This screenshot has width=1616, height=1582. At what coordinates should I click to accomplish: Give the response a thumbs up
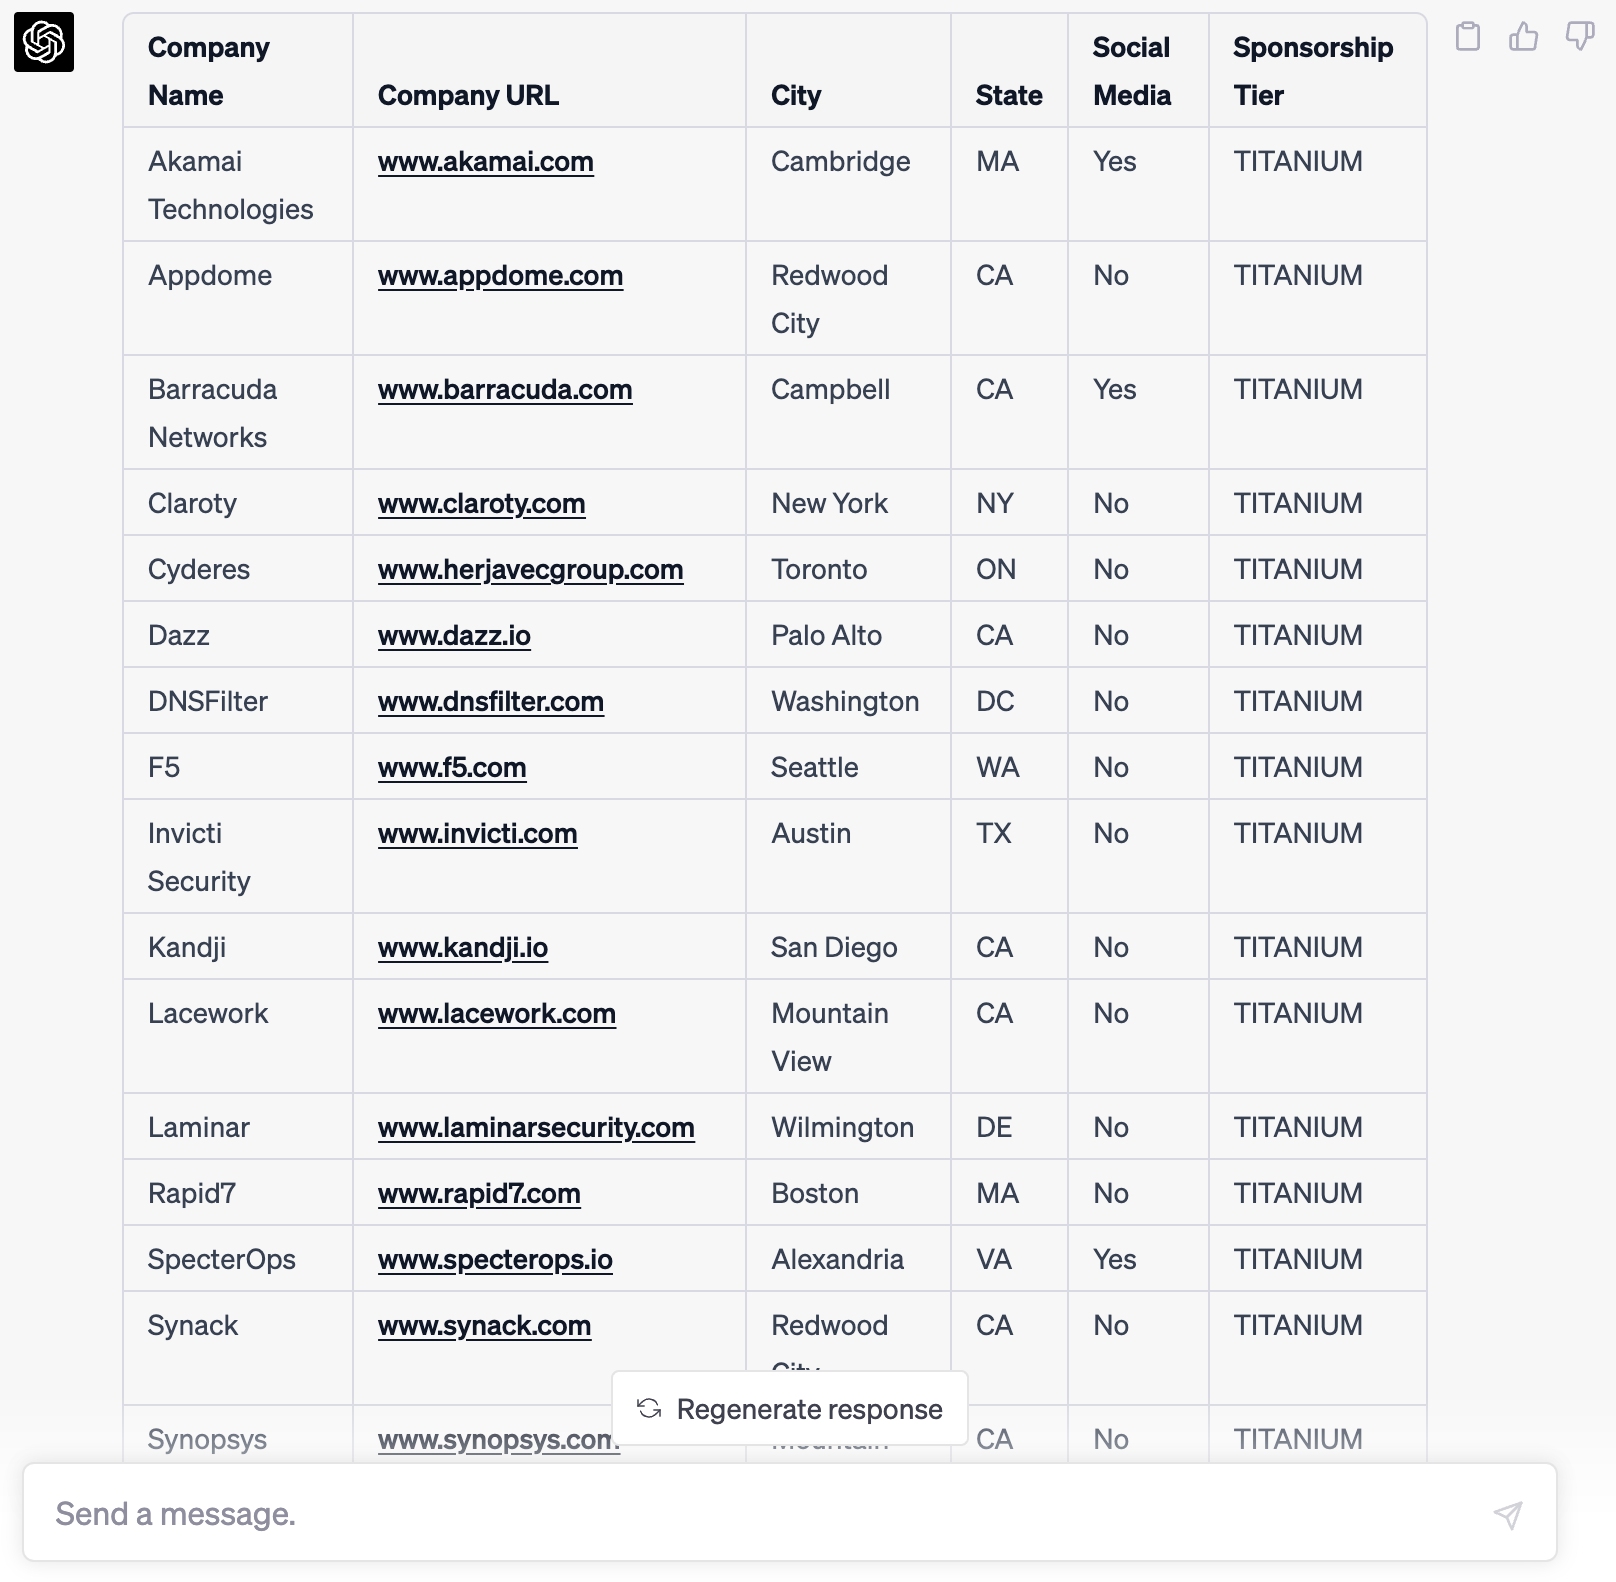[x=1524, y=38]
